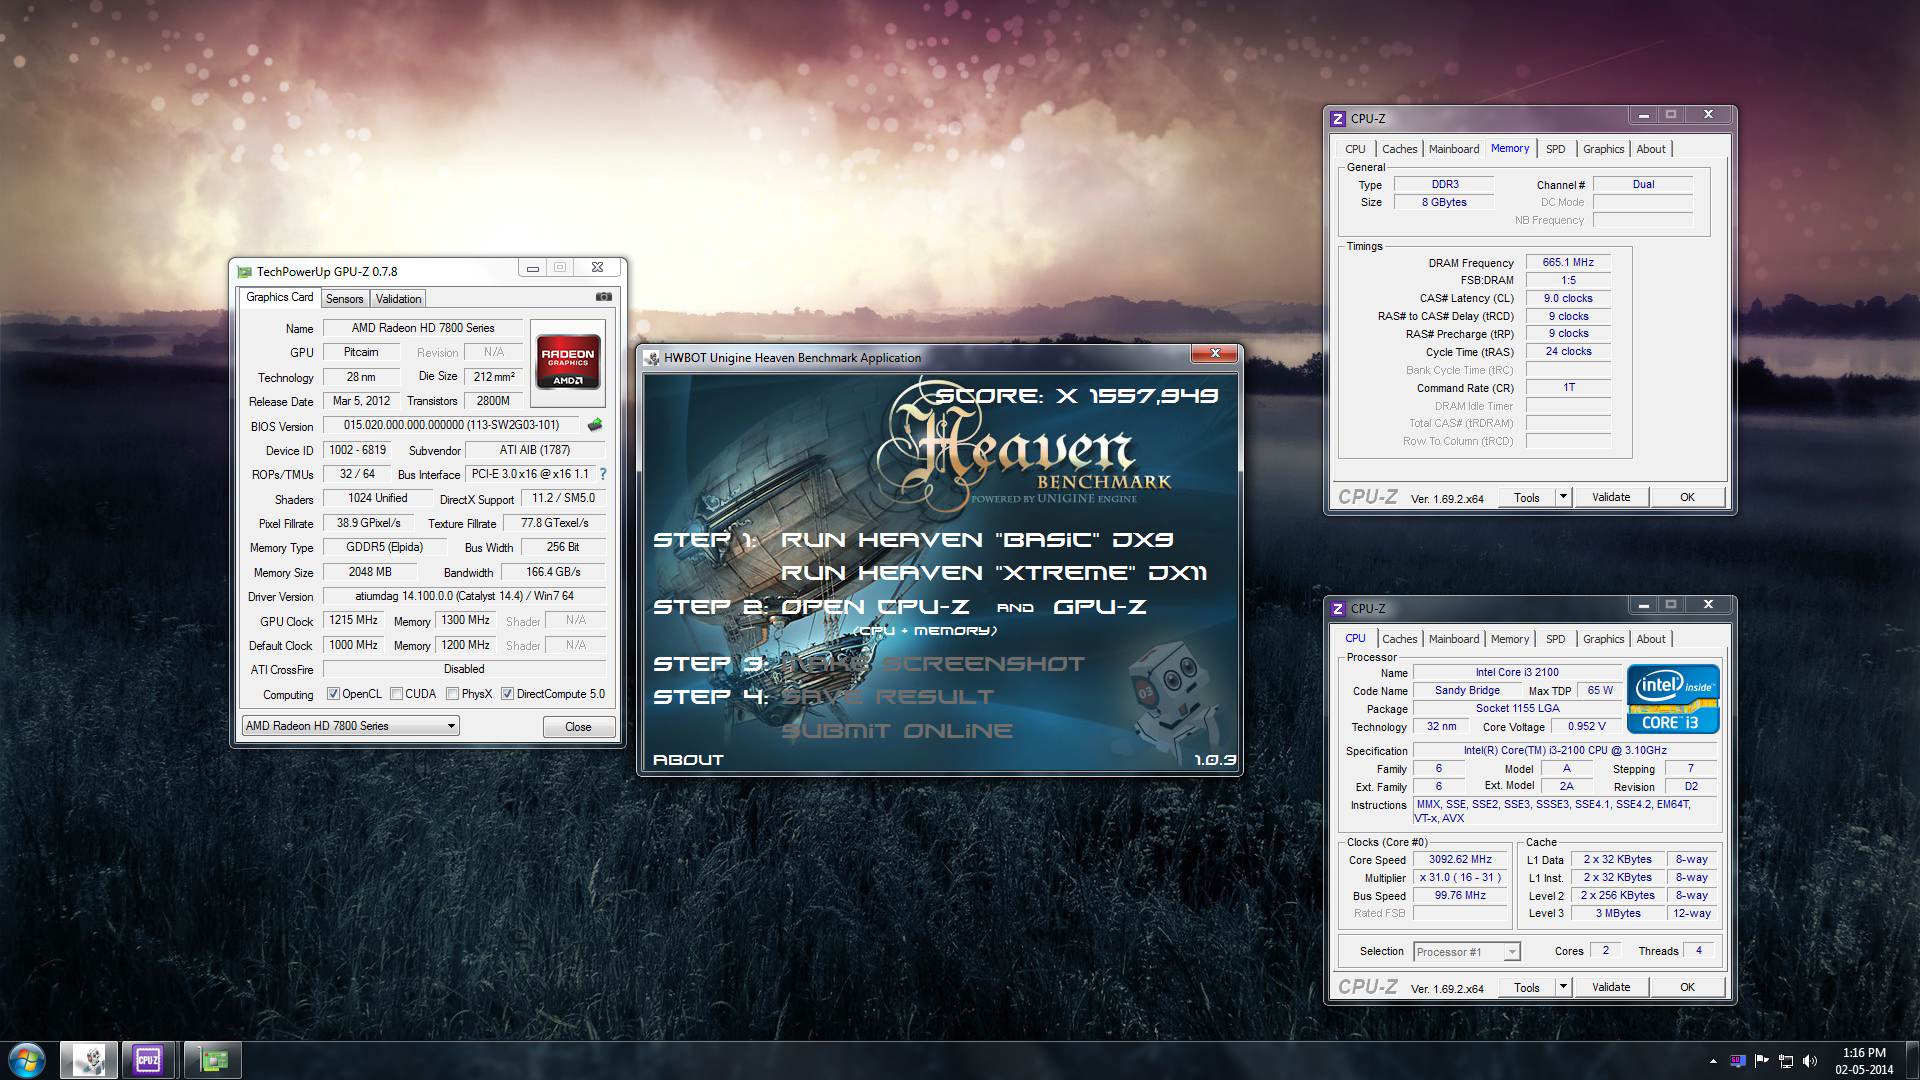Screen dimensions: 1920x1080
Task: Click About in the Heaven Benchmark window
Action: (x=688, y=760)
